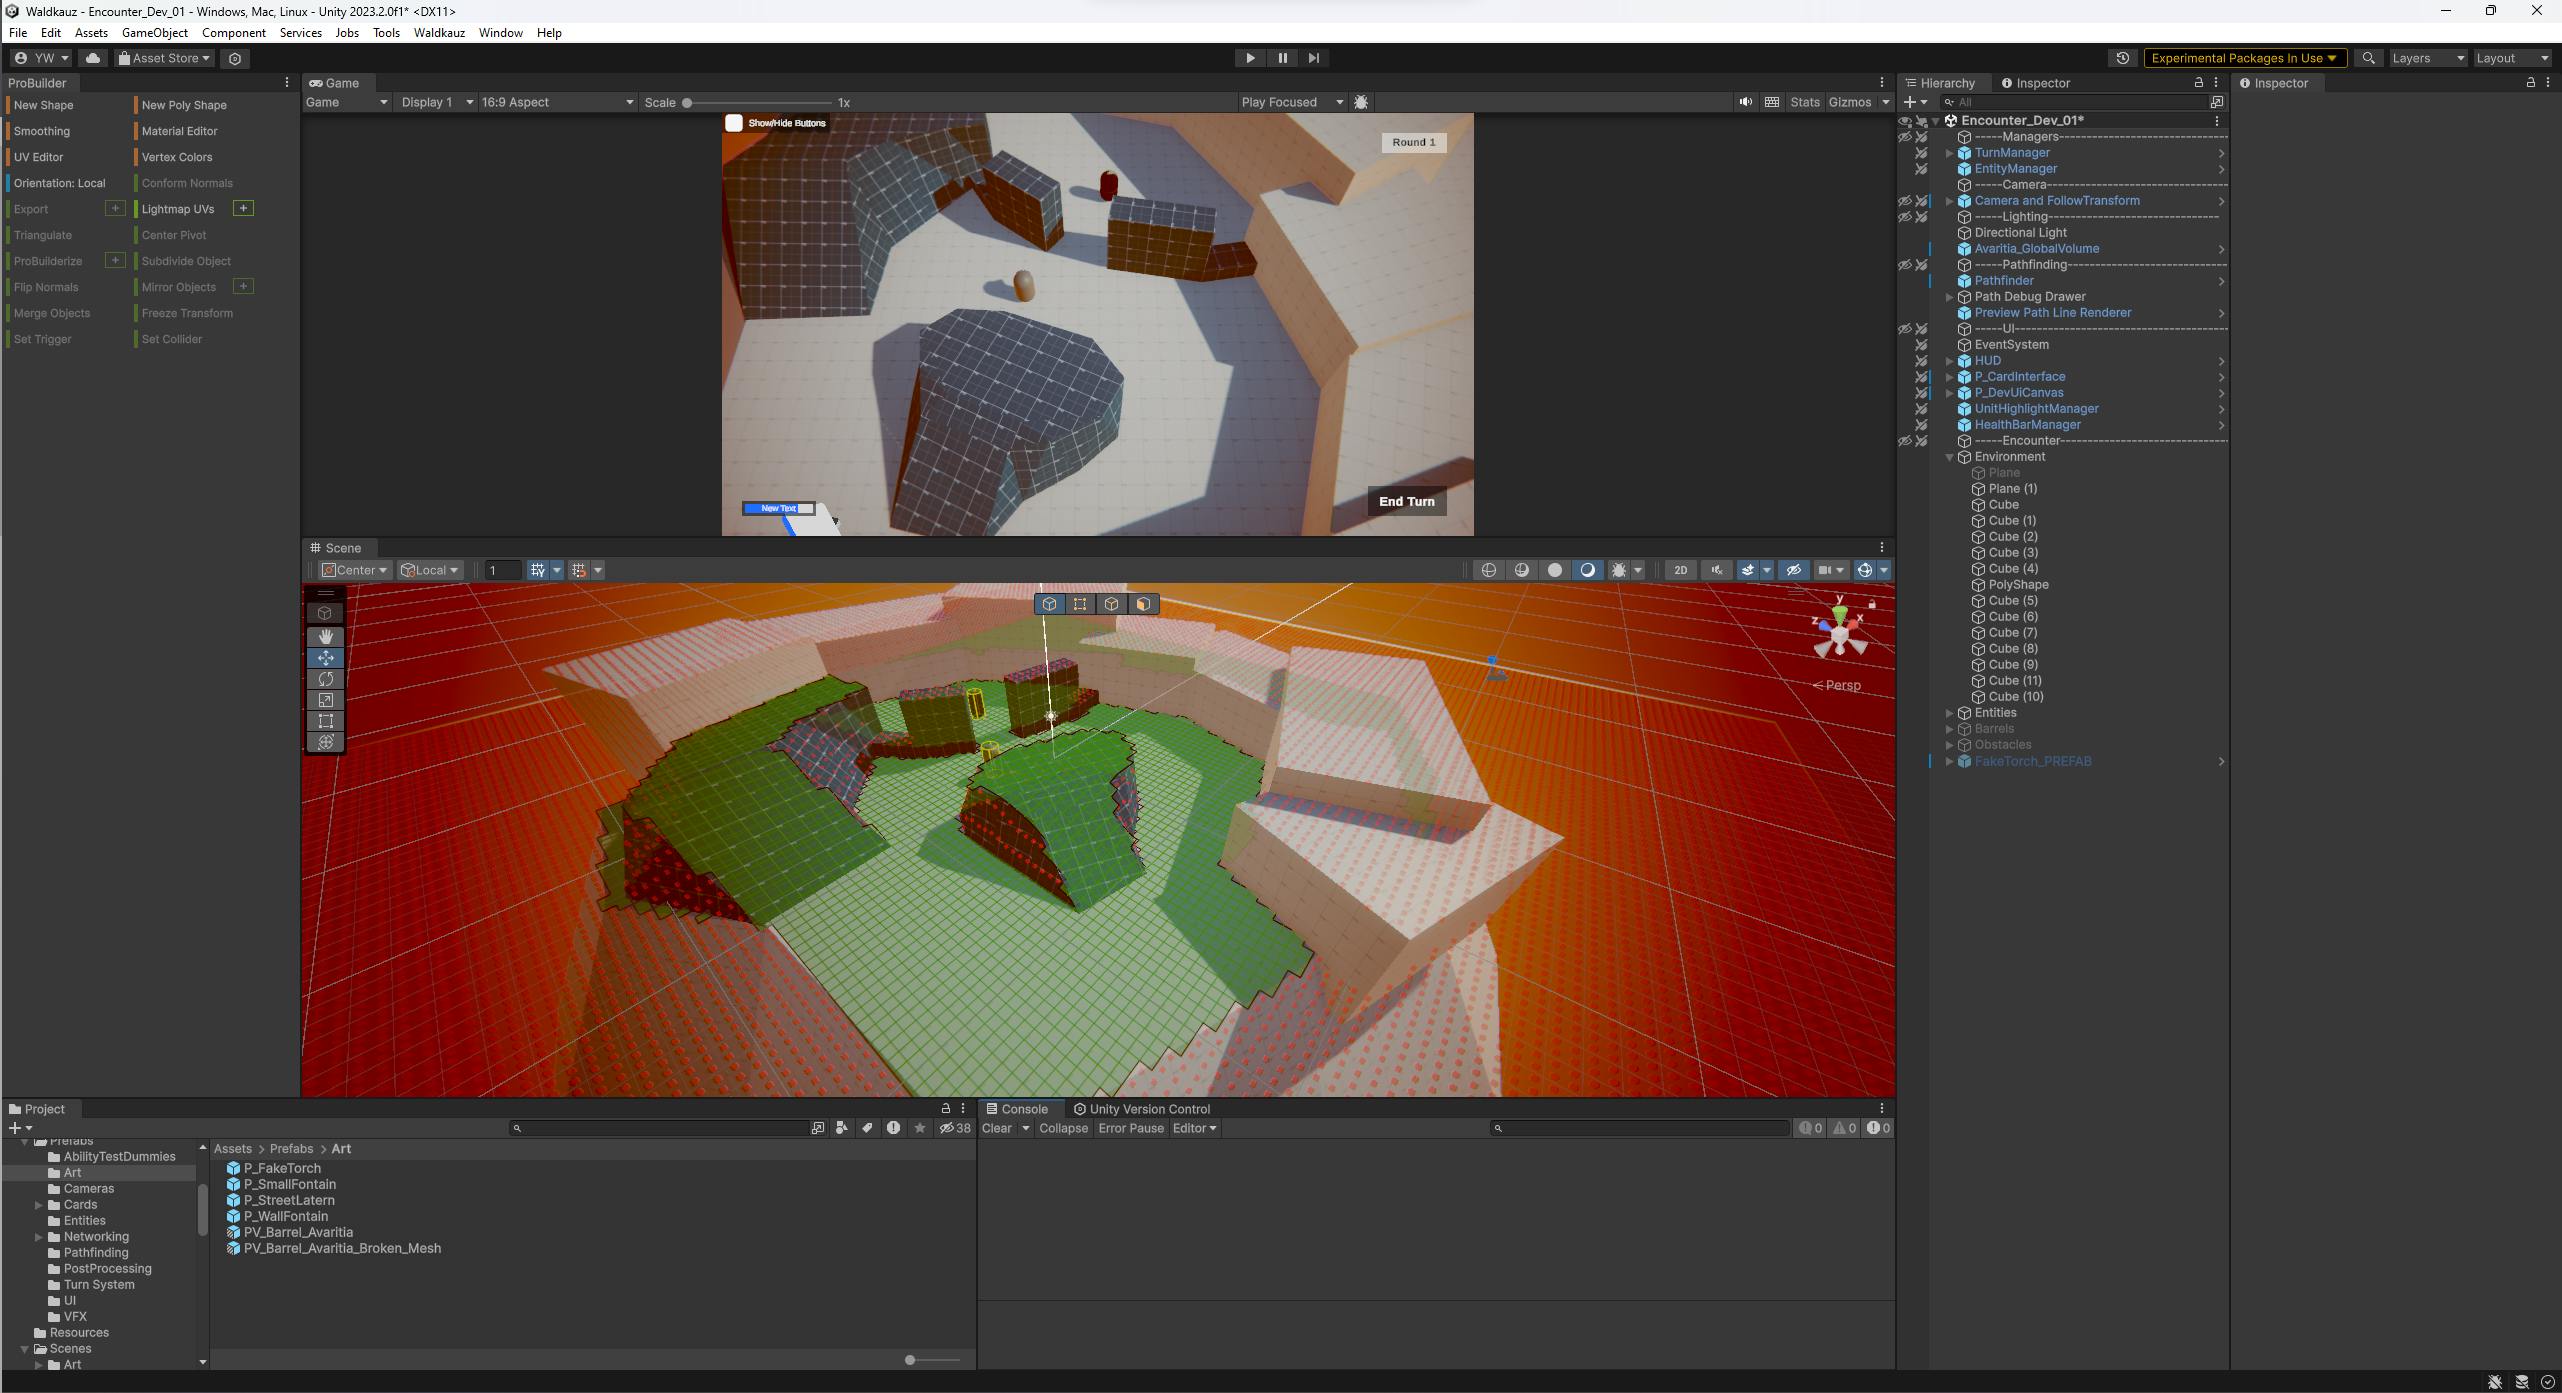This screenshot has height=1393, width=2562.
Task: Toggle picking icon for TurnManager row
Action: [1921, 153]
